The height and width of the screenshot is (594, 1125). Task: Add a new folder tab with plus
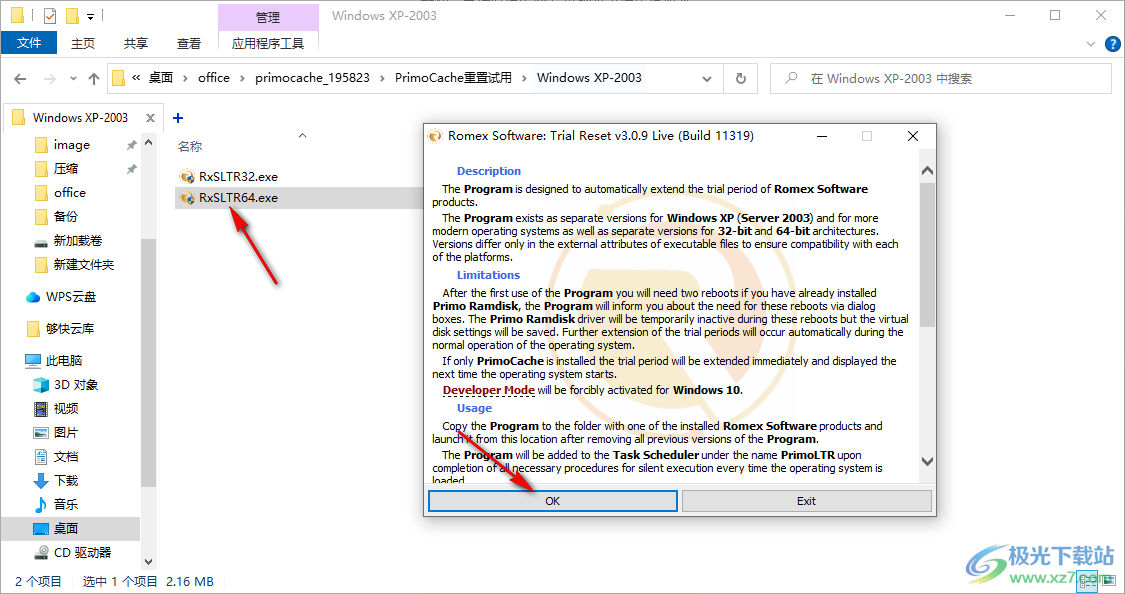[178, 118]
